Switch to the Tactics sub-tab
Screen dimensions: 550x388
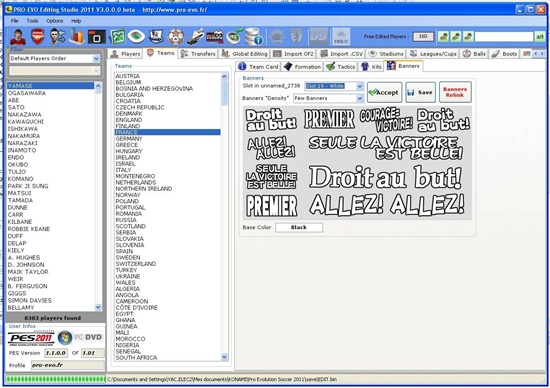(x=341, y=67)
